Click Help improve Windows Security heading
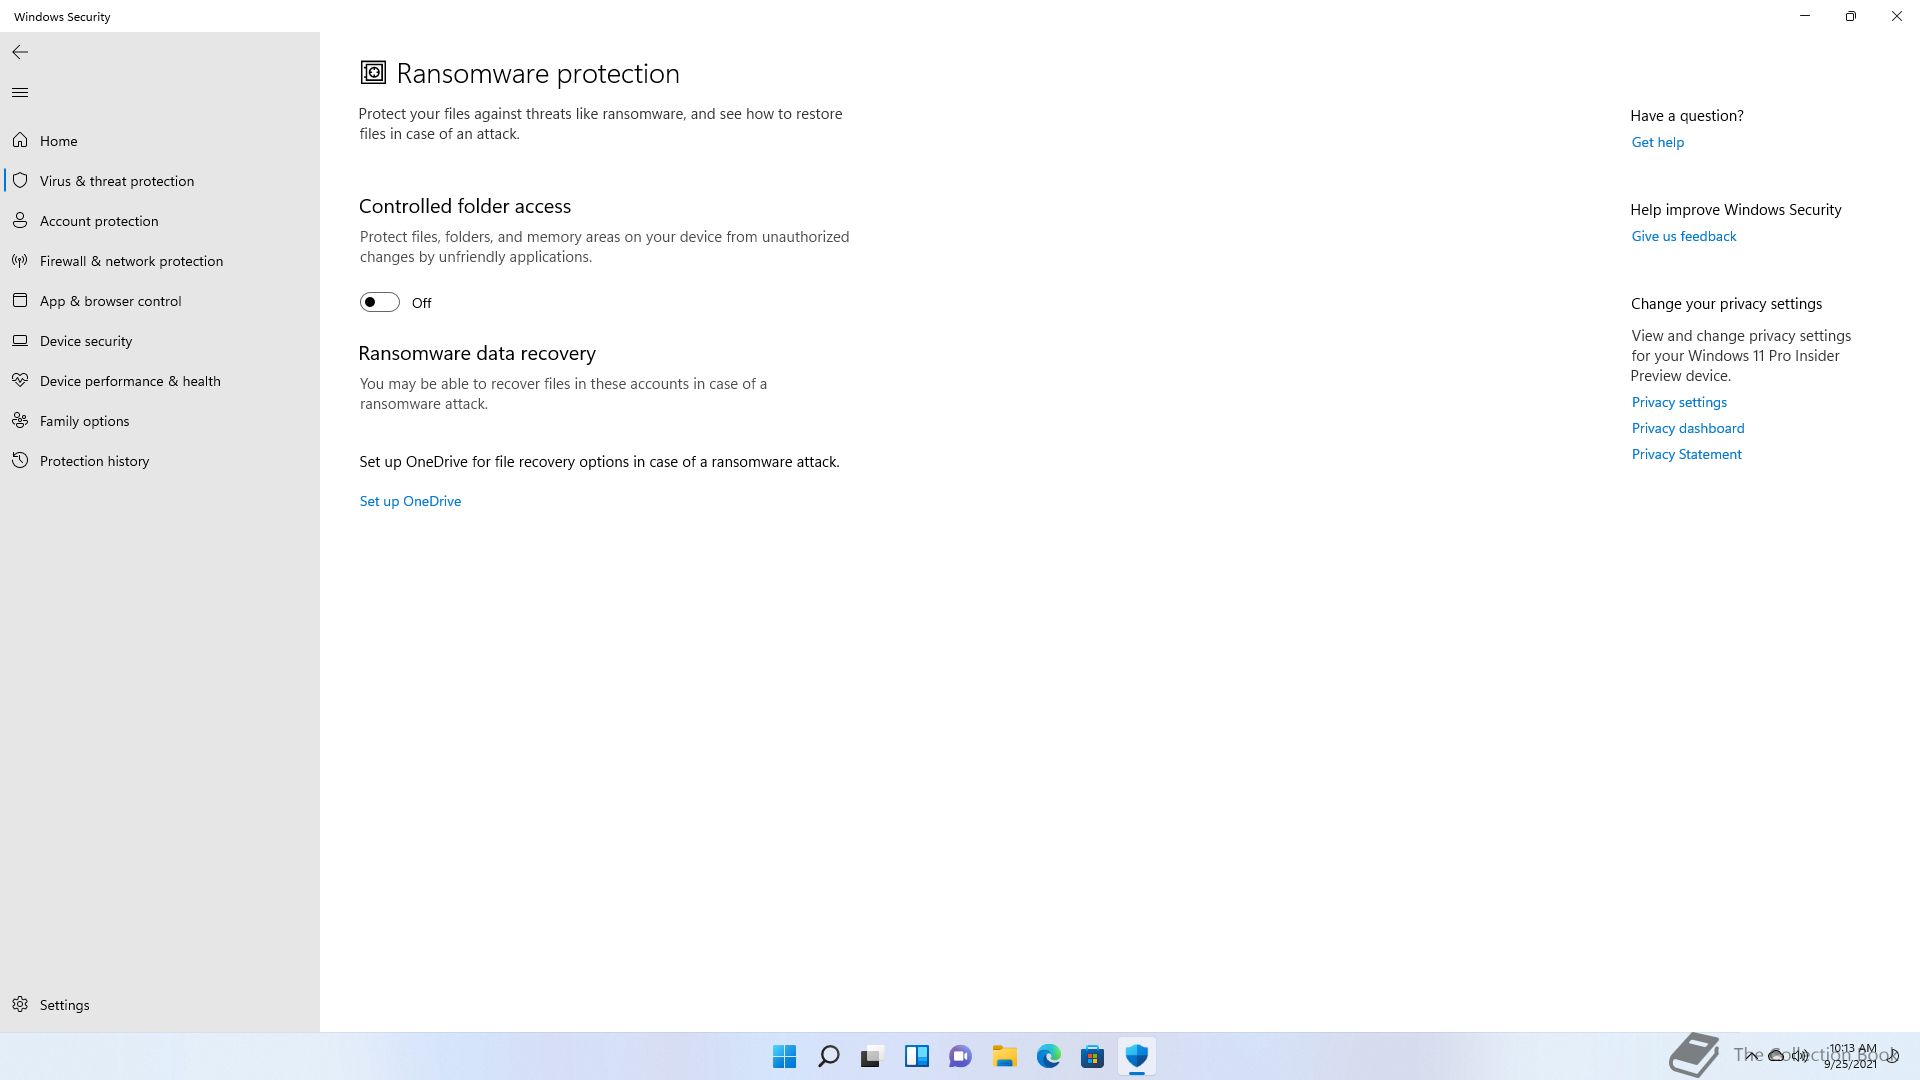 pyautogui.click(x=1736, y=210)
